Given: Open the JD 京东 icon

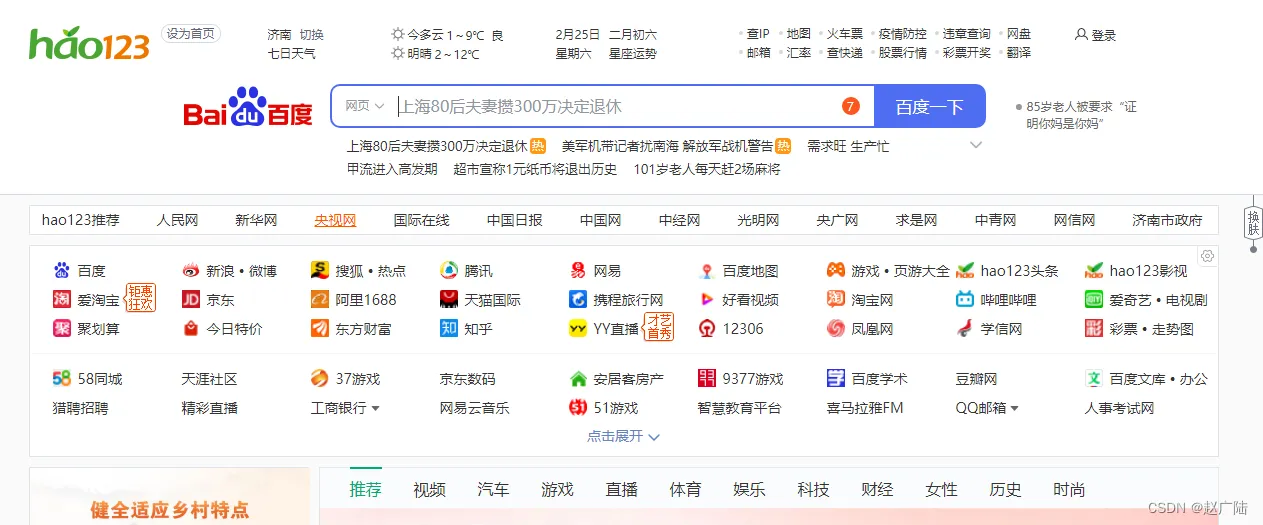Looking at the screenshot, I should (x=191, y=300).
